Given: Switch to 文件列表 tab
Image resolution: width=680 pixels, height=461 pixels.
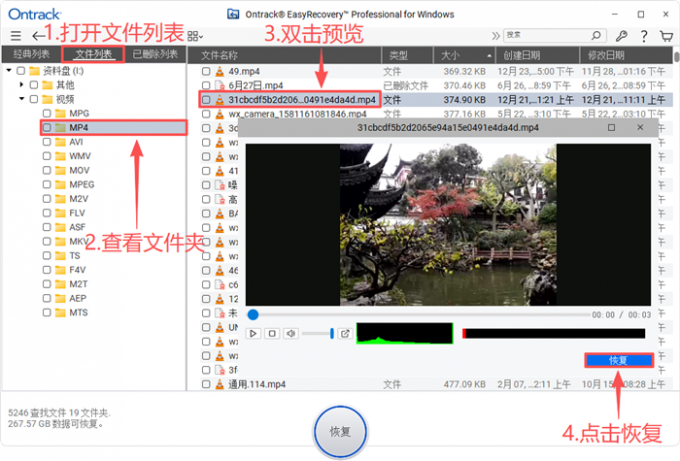Looking at the screenshot, I should [x=94, y=54].
